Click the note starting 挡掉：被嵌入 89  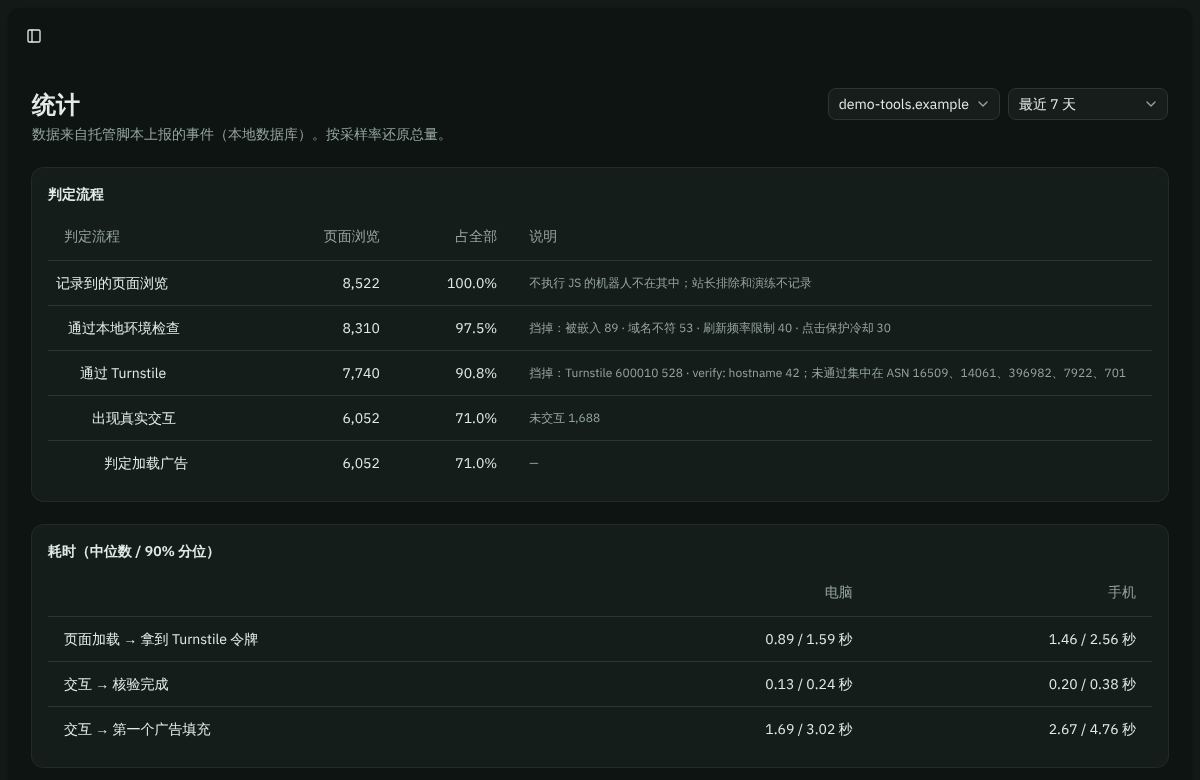[x=710, y=328]
